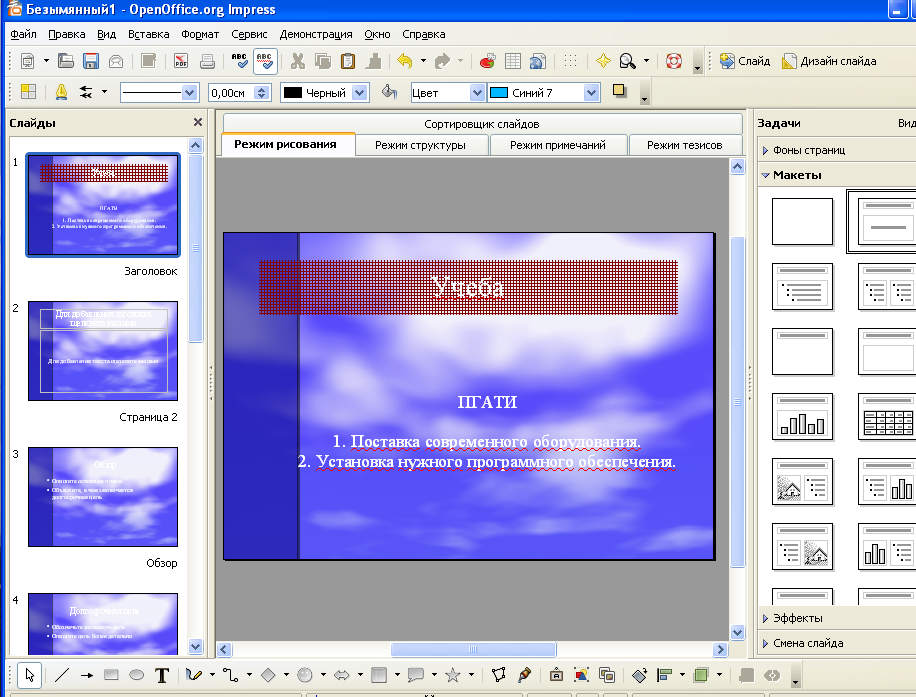The height and width of the screenshot is (697, 916).
Task: Switch to Режим примечаний tab
Action: click(558, 145)
